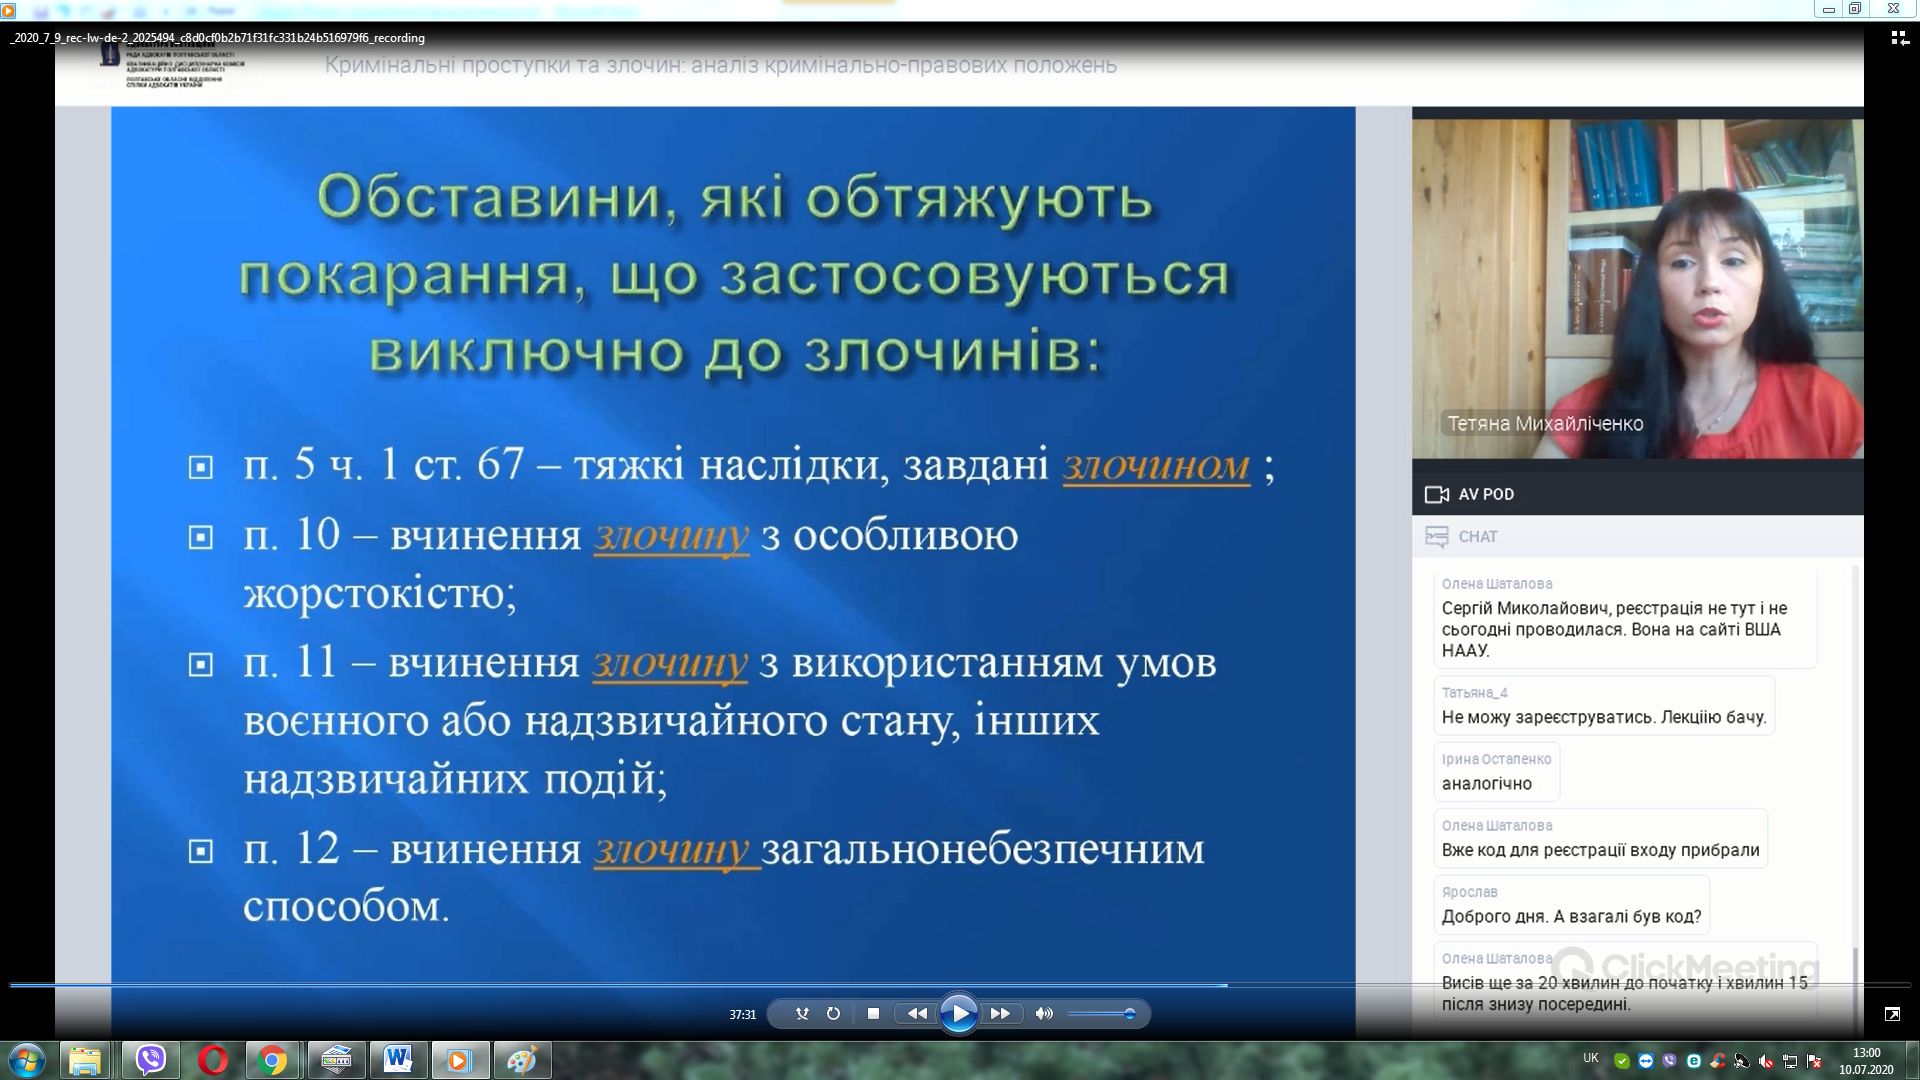Click the satellite dish tray icon
The image size is (1920, 1080).
tap(1741, 1061)
